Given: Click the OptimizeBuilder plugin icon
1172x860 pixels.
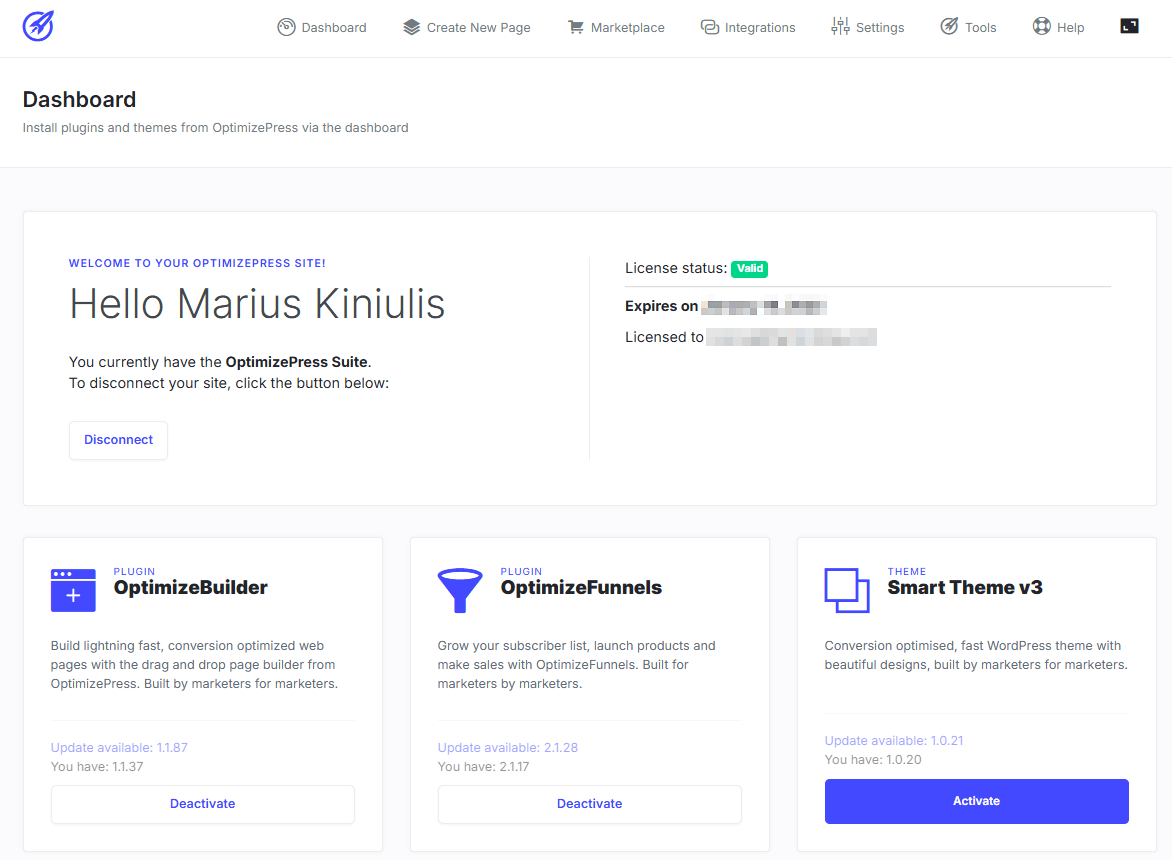Looking at the screenshot, I should coord(73,590).
